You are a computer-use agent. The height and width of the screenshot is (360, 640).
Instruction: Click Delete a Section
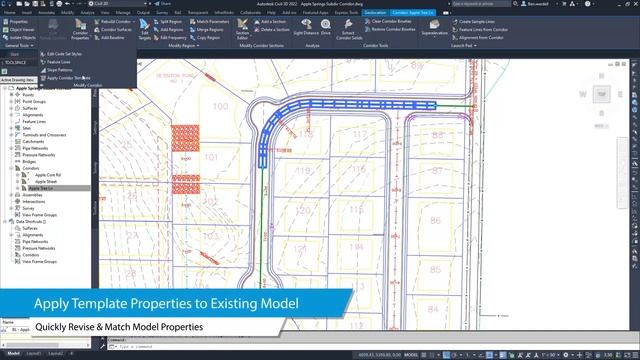coord(272,30)
